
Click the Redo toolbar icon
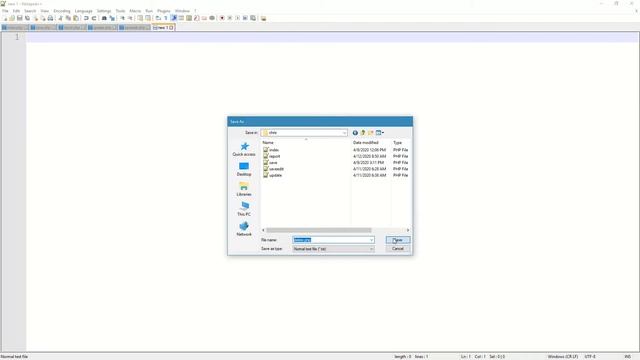[94, 18]
